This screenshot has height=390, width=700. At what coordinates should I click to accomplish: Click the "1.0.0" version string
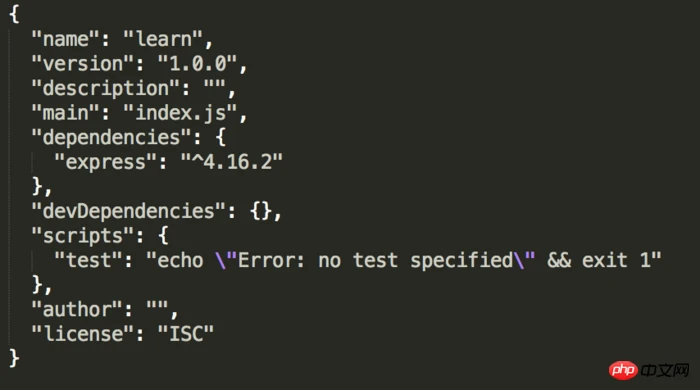point(197,64)
